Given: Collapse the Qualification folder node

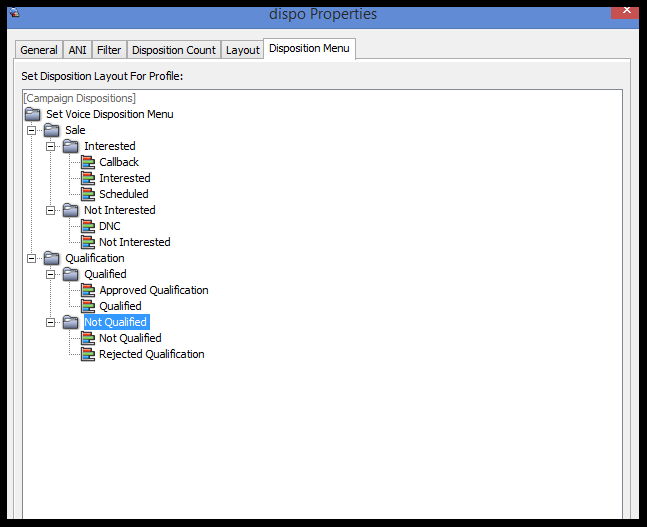Looking at the screenshot, I should point(31,259).
